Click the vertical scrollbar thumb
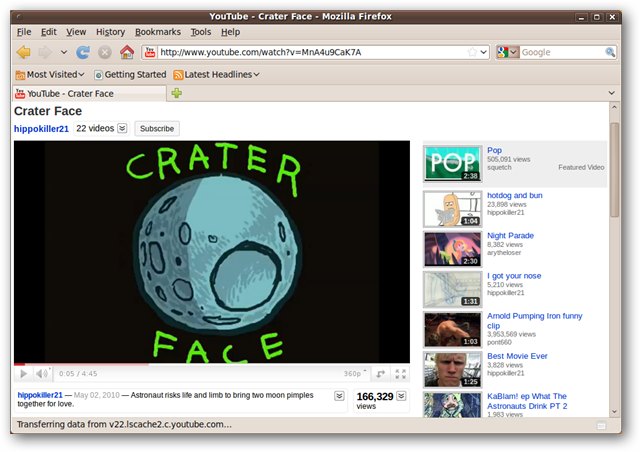This screenshot has height=452, width=640. tap(614, 169)
